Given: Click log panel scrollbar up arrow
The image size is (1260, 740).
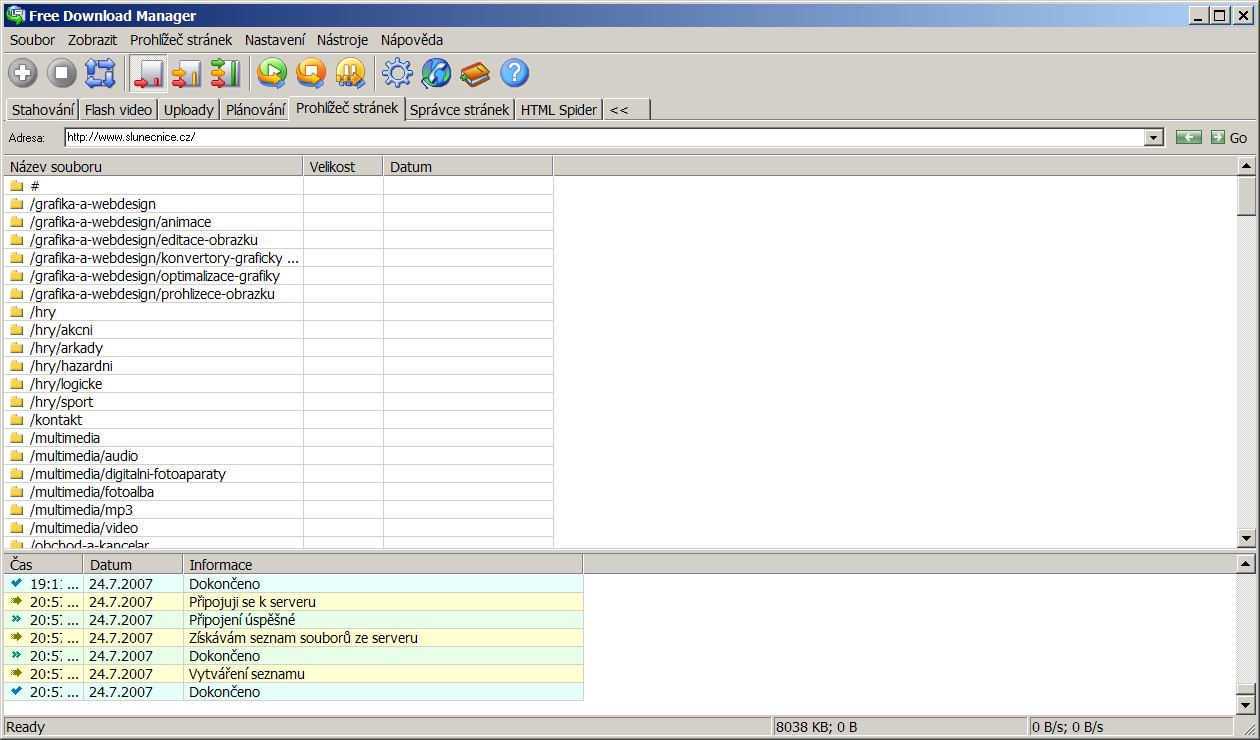Looking at the screenshot, I should point(1246,565).
